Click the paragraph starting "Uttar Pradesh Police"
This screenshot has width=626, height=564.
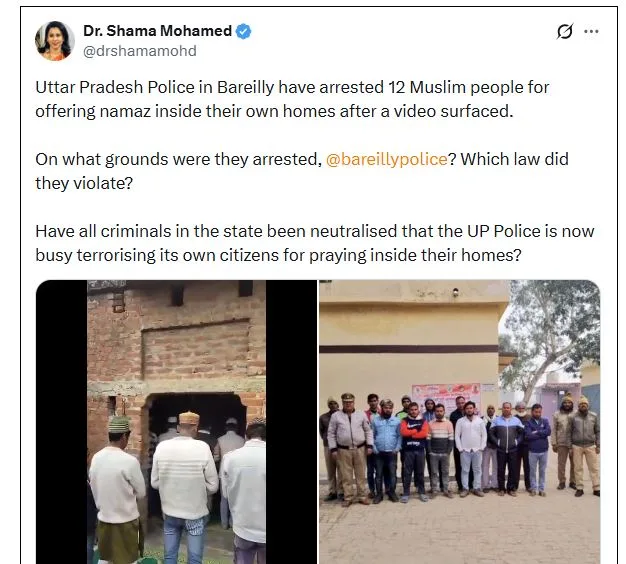pyautogui.click(x=292, y=99)
